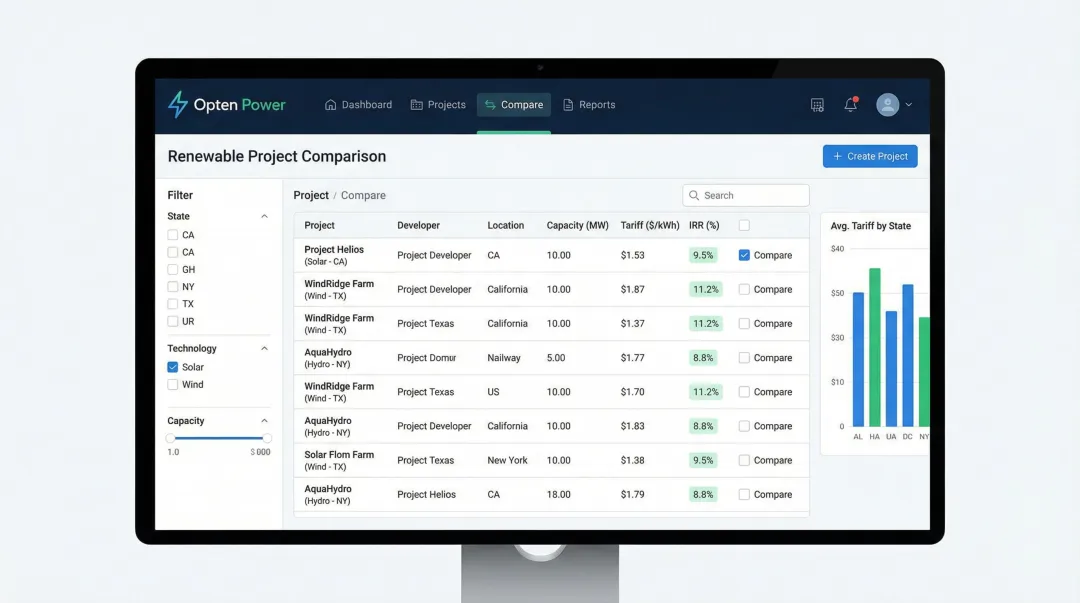Image resolution: width=1080 pixels, height=603 pixels.
Task: Go to the Dashboard menu item
Action: point(358,104)
